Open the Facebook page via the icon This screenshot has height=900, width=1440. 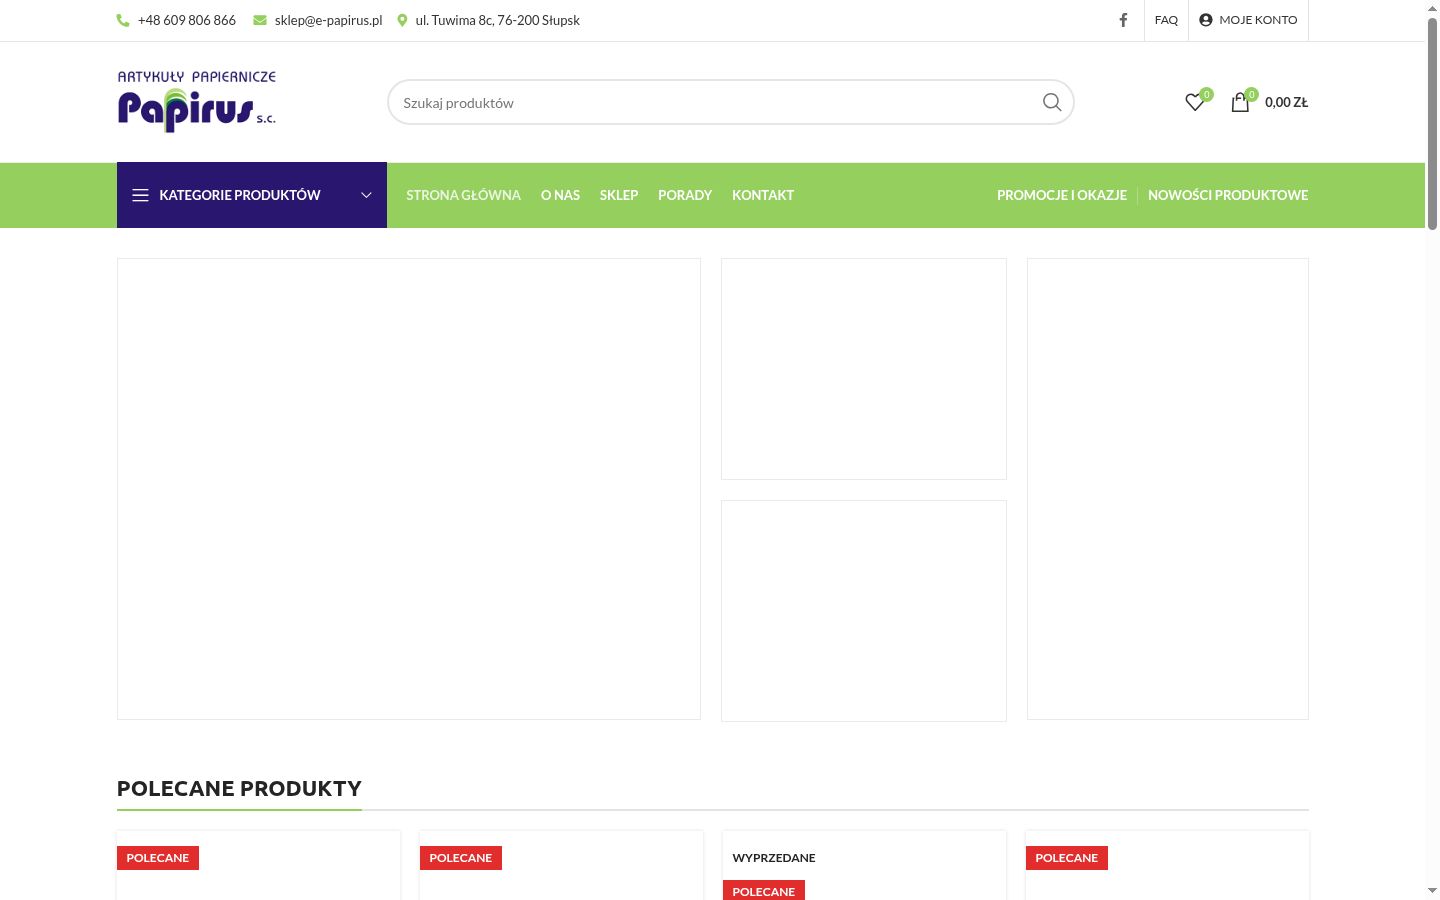pos(1123,20)
